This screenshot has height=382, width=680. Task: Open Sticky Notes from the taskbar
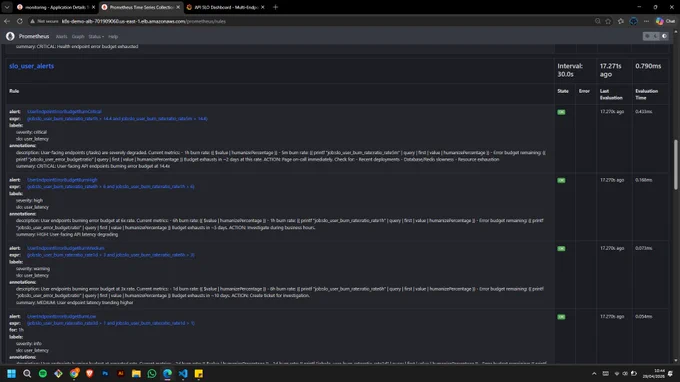(x=199, y=374)
